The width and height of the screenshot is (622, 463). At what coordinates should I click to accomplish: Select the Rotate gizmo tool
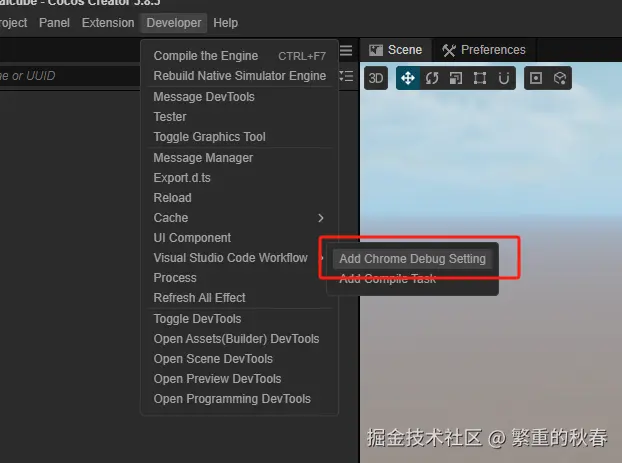click(432, 78)
